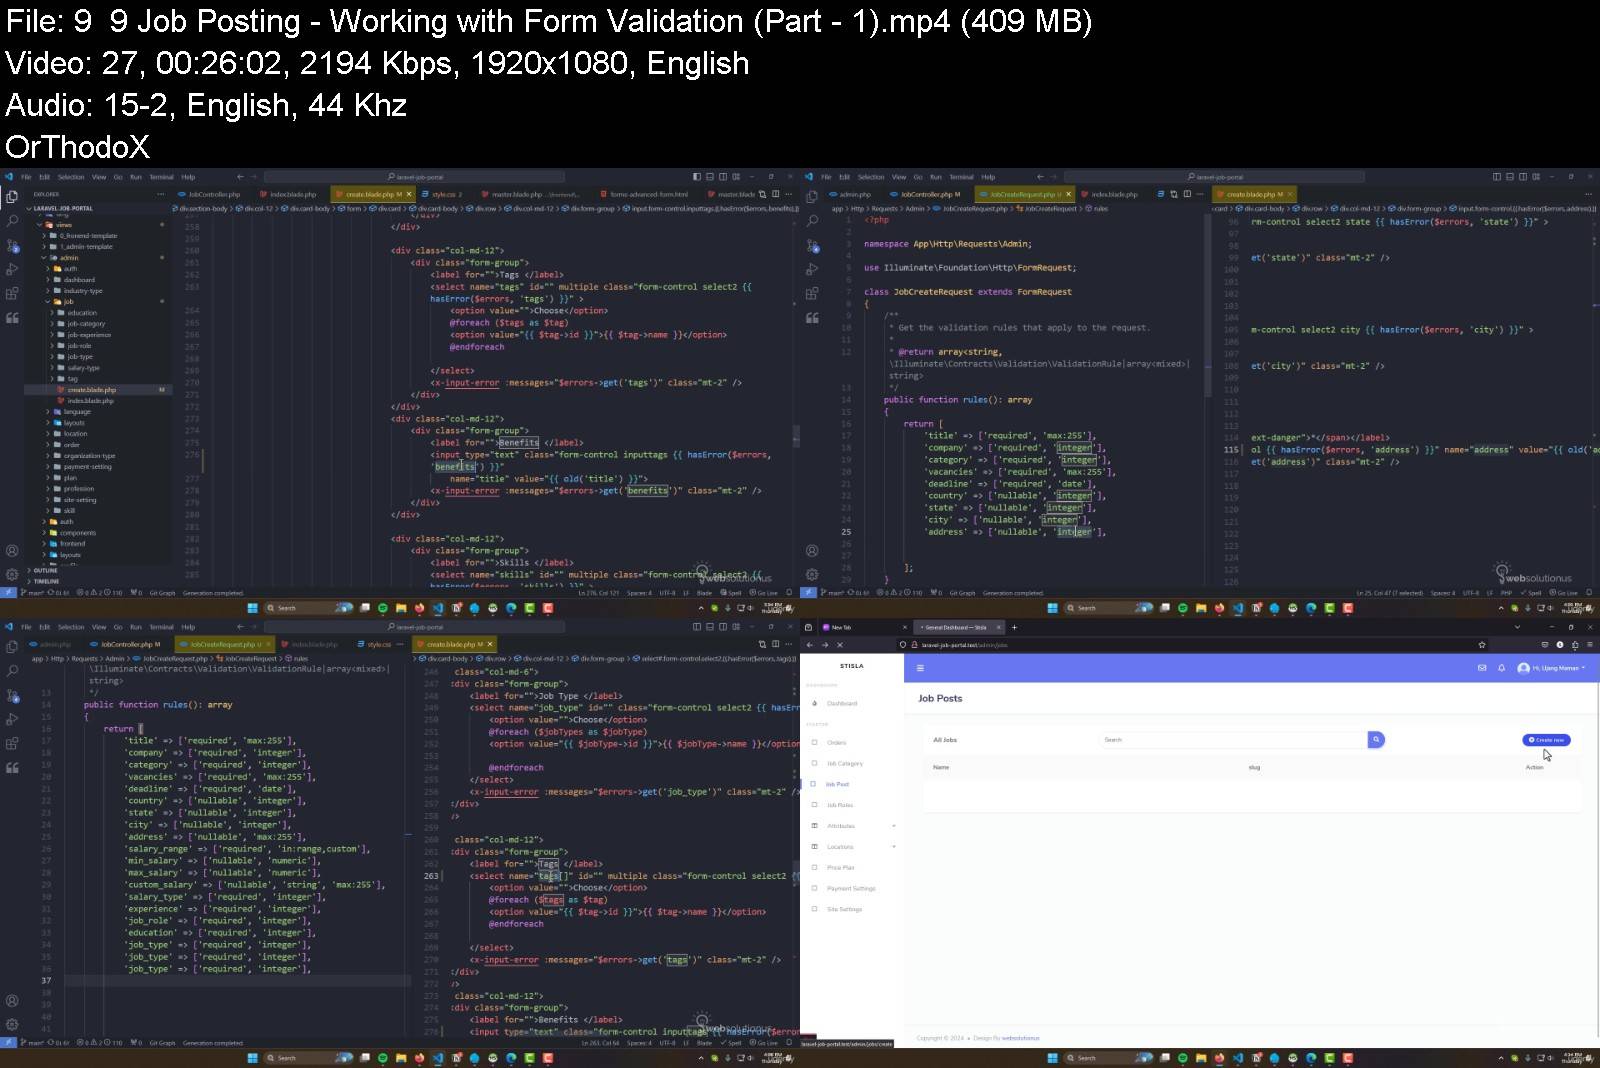Open Search view in top-left VS Code frame
Image resolution: width=1600 pixels, height=1068 pixels.
[12, 221]
